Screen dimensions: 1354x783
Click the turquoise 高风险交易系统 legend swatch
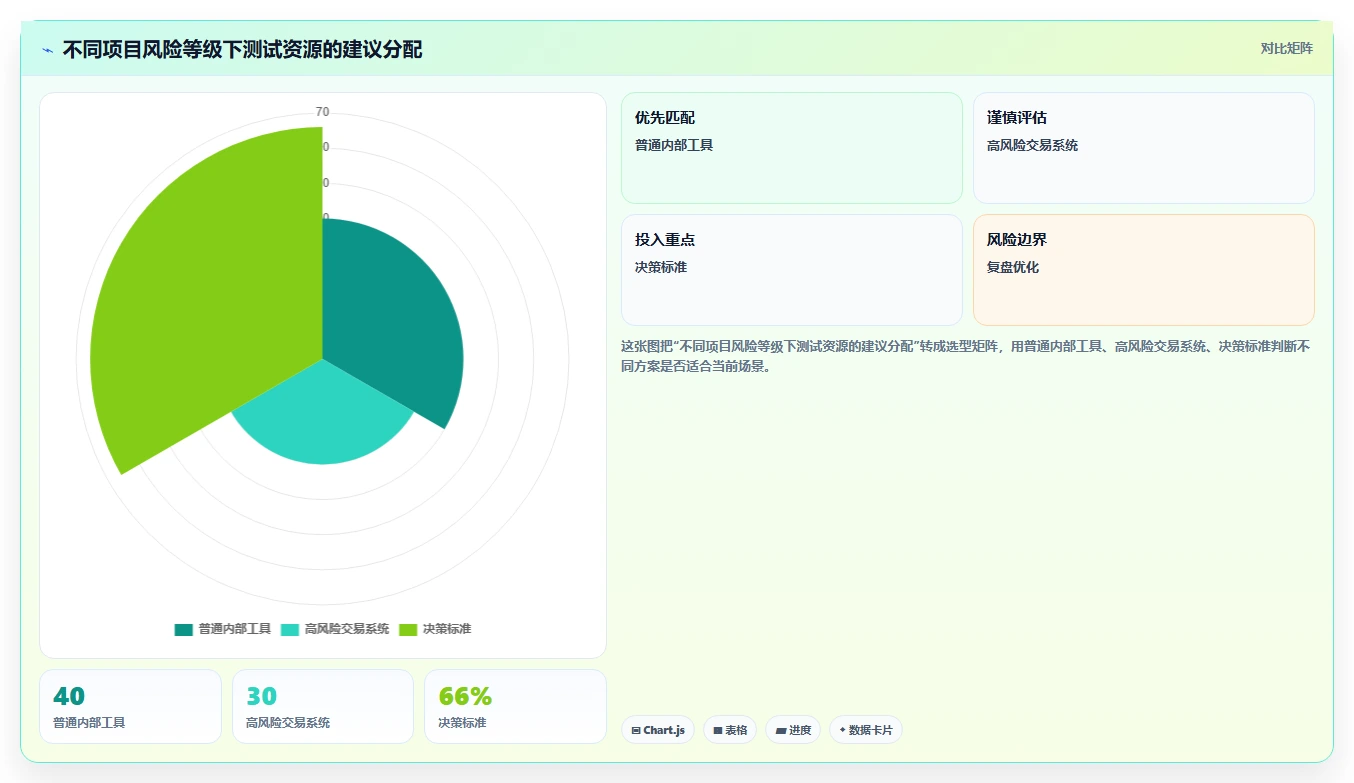coord(290,630)
